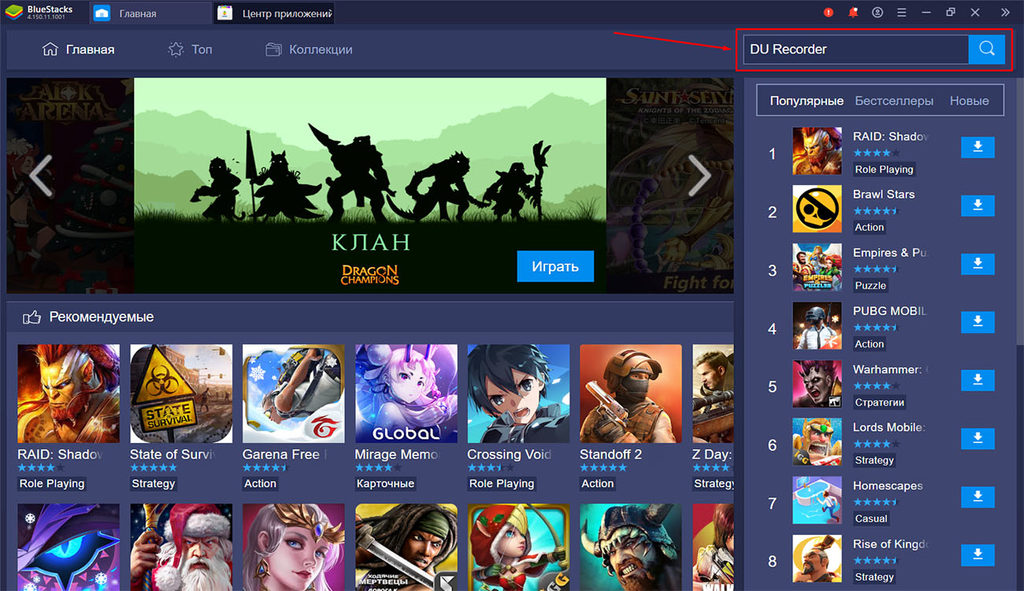Open Brawl Stars icon in ranking
The image size is (1024, 591).
click(x=817, y=209)
